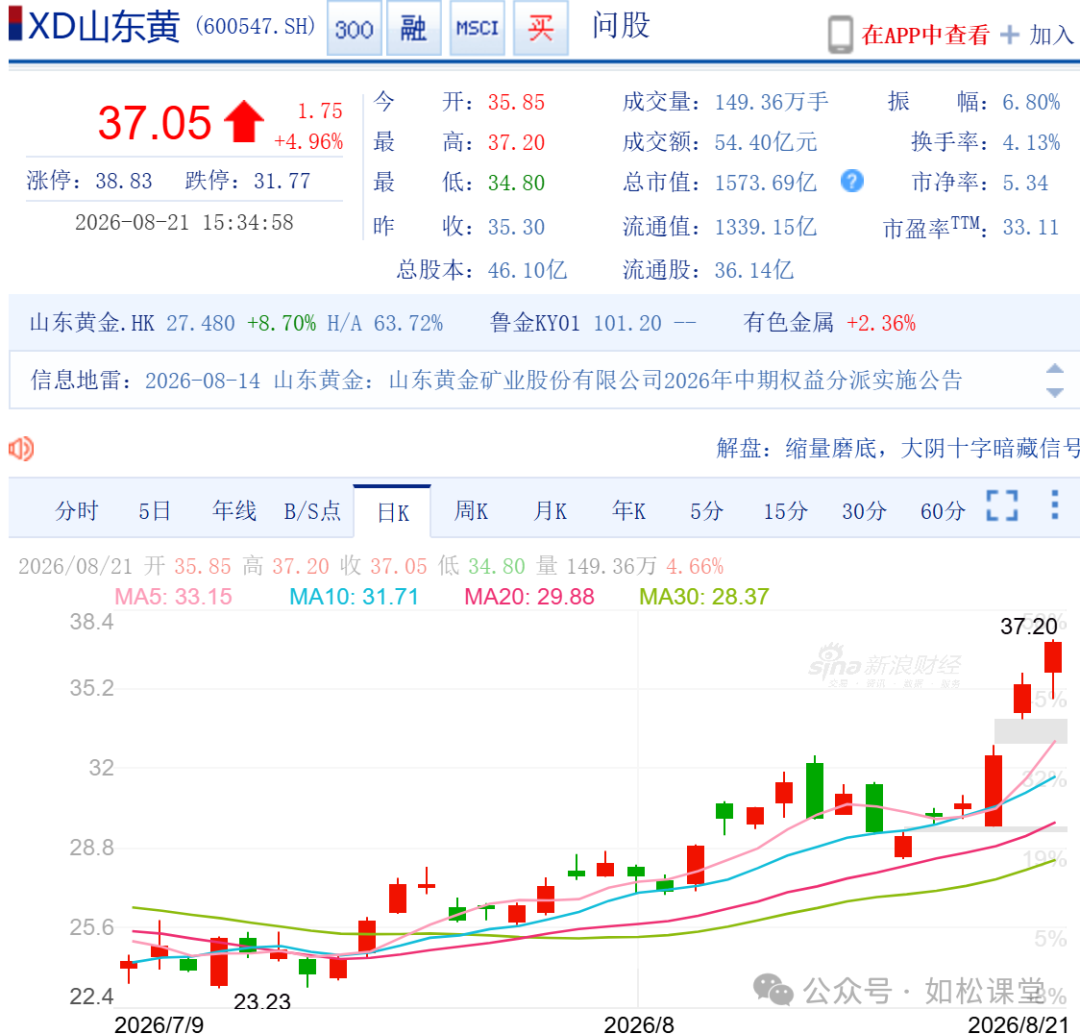Switch to the 分时 tab
The width and height of the screenshot is (1080, 1034).
pos(76,511)
